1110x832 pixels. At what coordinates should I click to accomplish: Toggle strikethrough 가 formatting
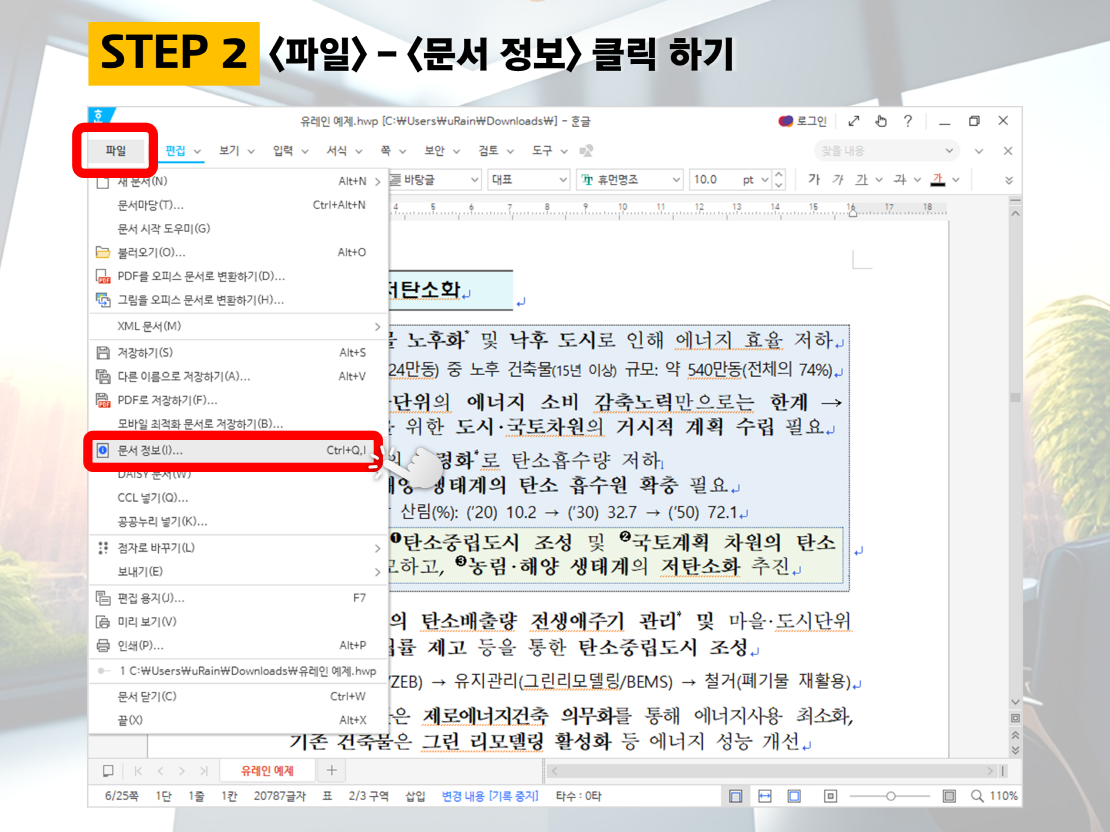coord(900,180)
